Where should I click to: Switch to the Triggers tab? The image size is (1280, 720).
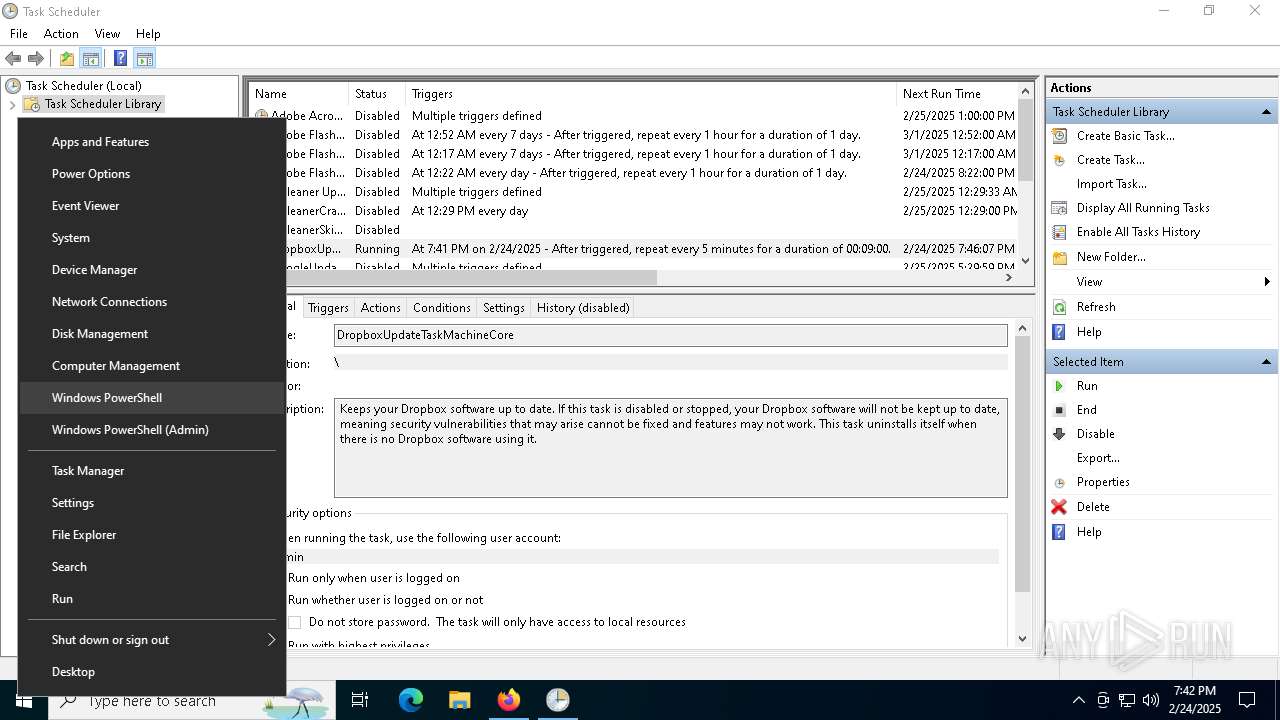(x=328, y=308)
